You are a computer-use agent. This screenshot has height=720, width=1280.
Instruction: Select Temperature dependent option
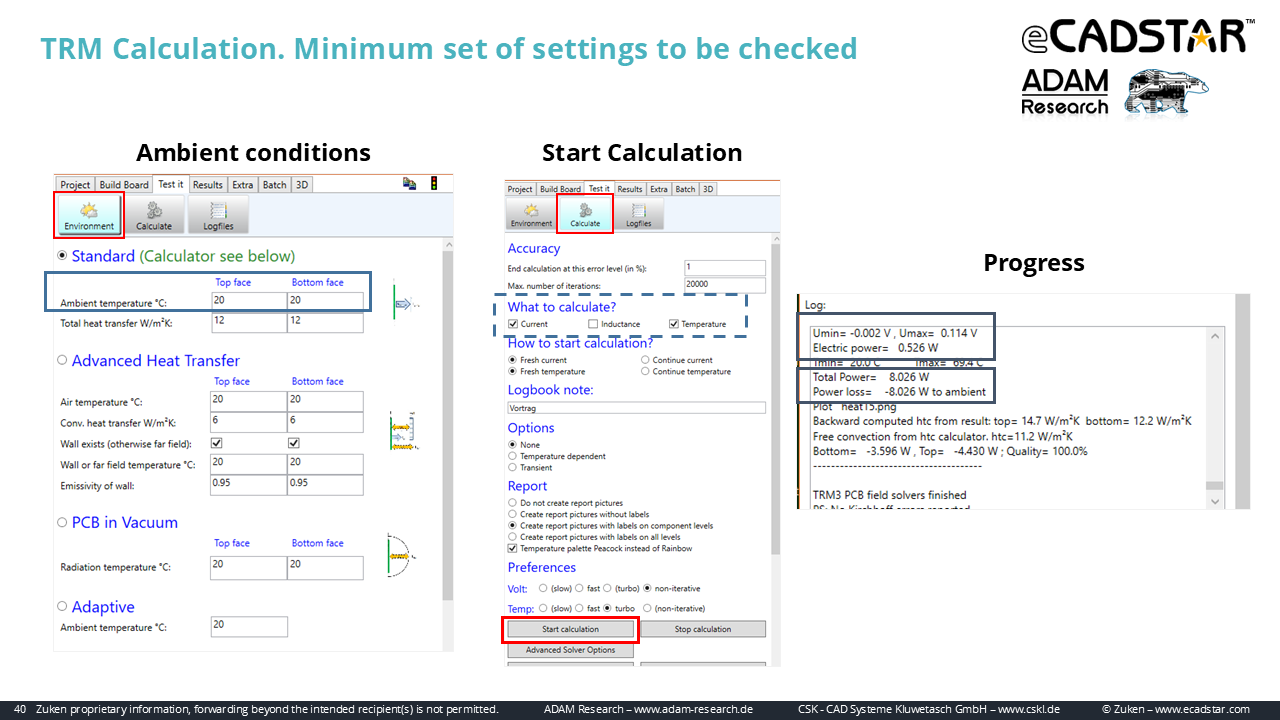[x=513, y=456]
